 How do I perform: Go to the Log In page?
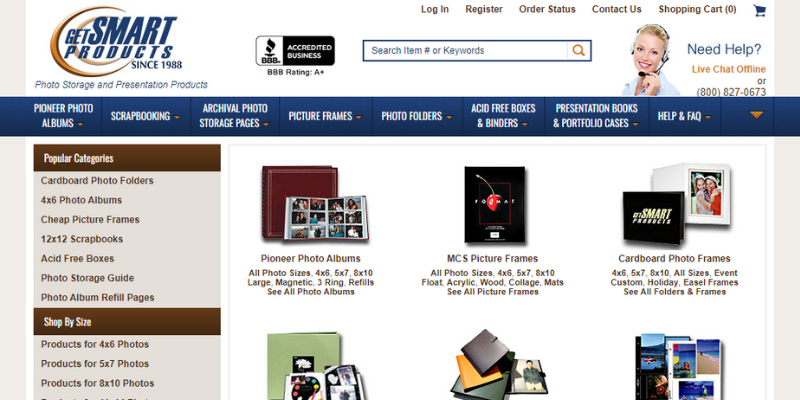point(435,9)
